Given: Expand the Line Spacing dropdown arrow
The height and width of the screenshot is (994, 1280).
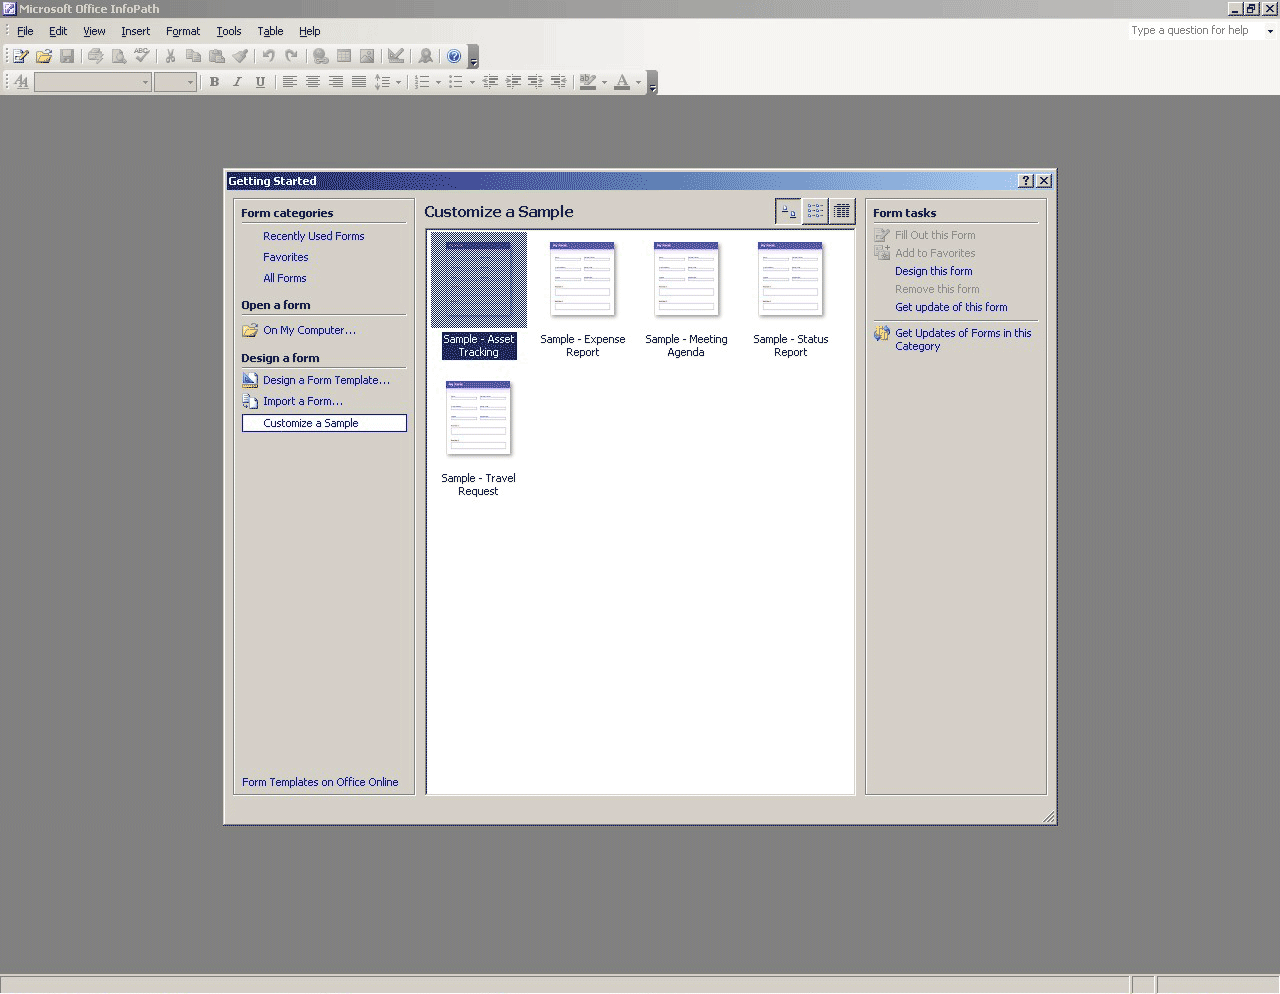Looking at the screenshot, I should pyautogui.click(x=398, y=83).
